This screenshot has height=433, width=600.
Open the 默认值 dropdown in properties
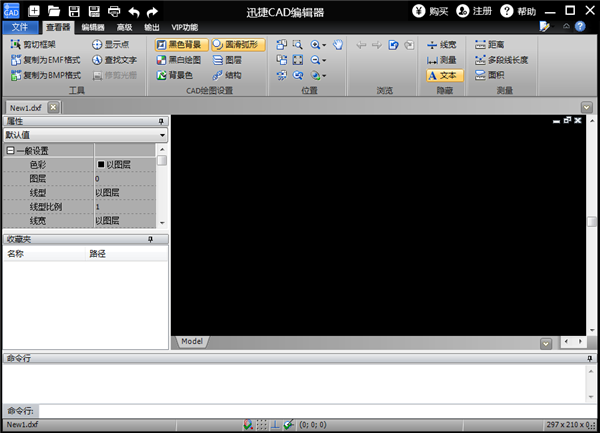(x=162, y=135)
